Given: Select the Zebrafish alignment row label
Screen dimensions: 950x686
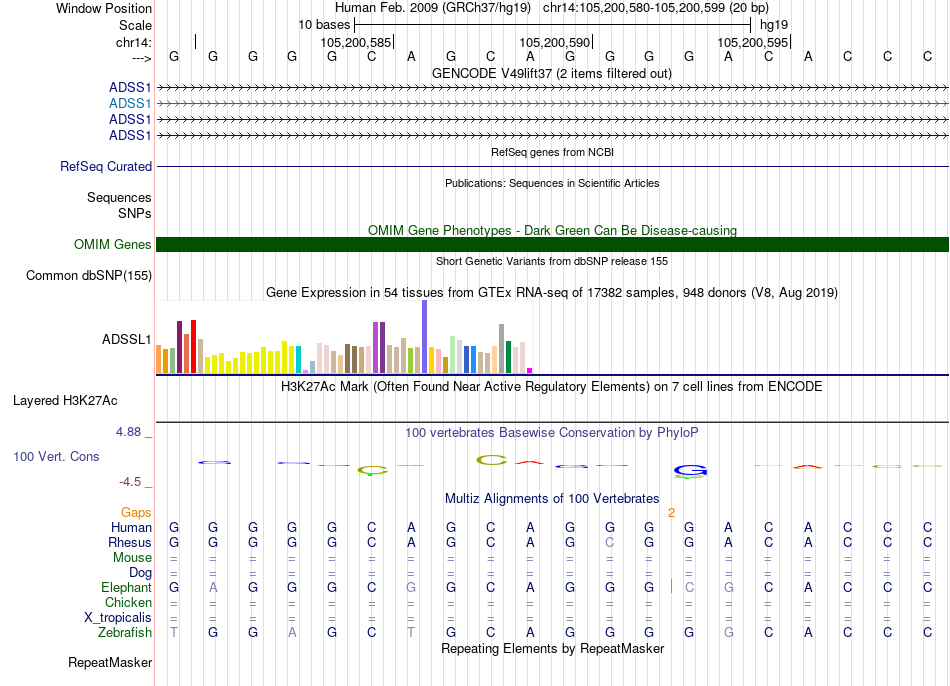Looking at the screenshot, I should (125, 632).
